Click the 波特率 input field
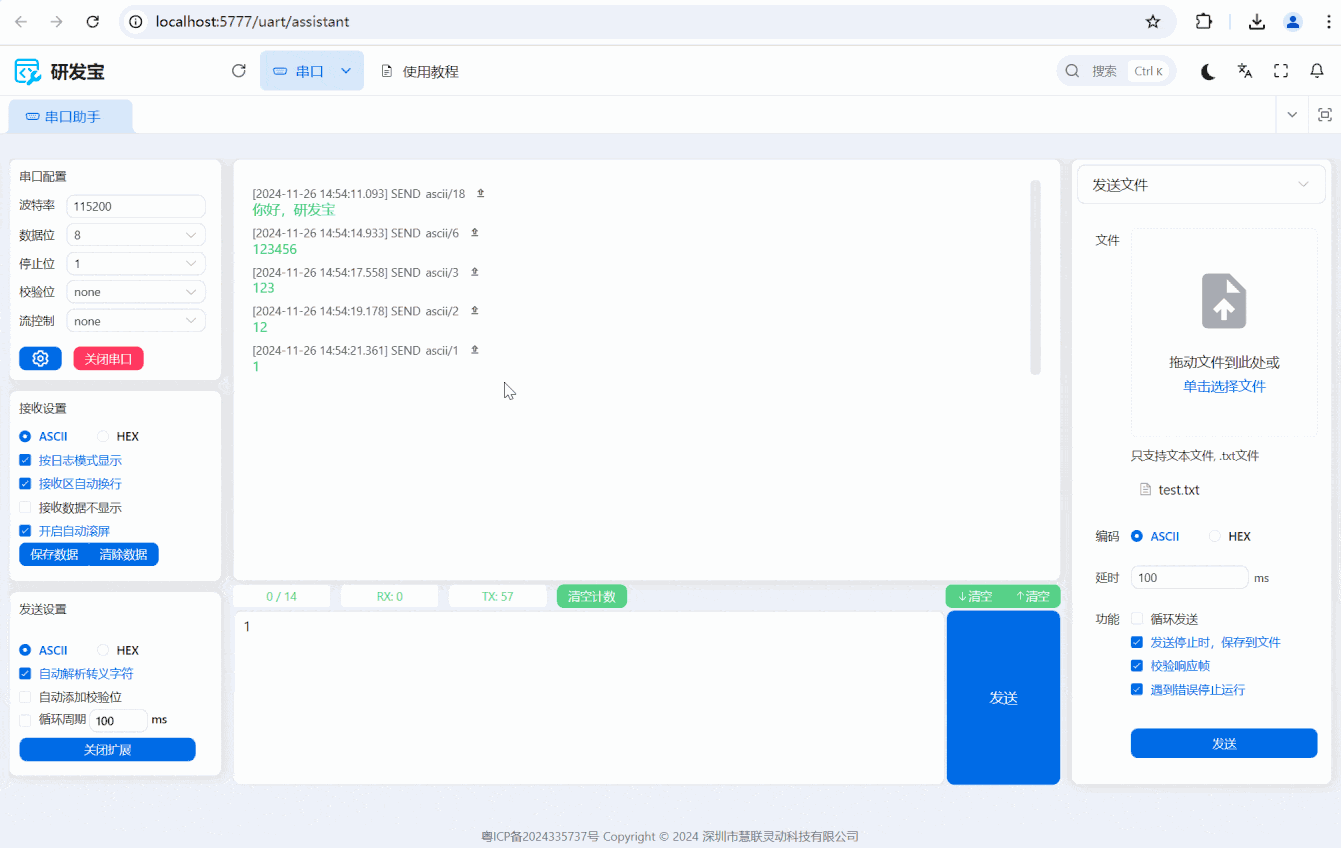Screen dimensions: 1341x848 pyautogui.click(x=136, y=206)
